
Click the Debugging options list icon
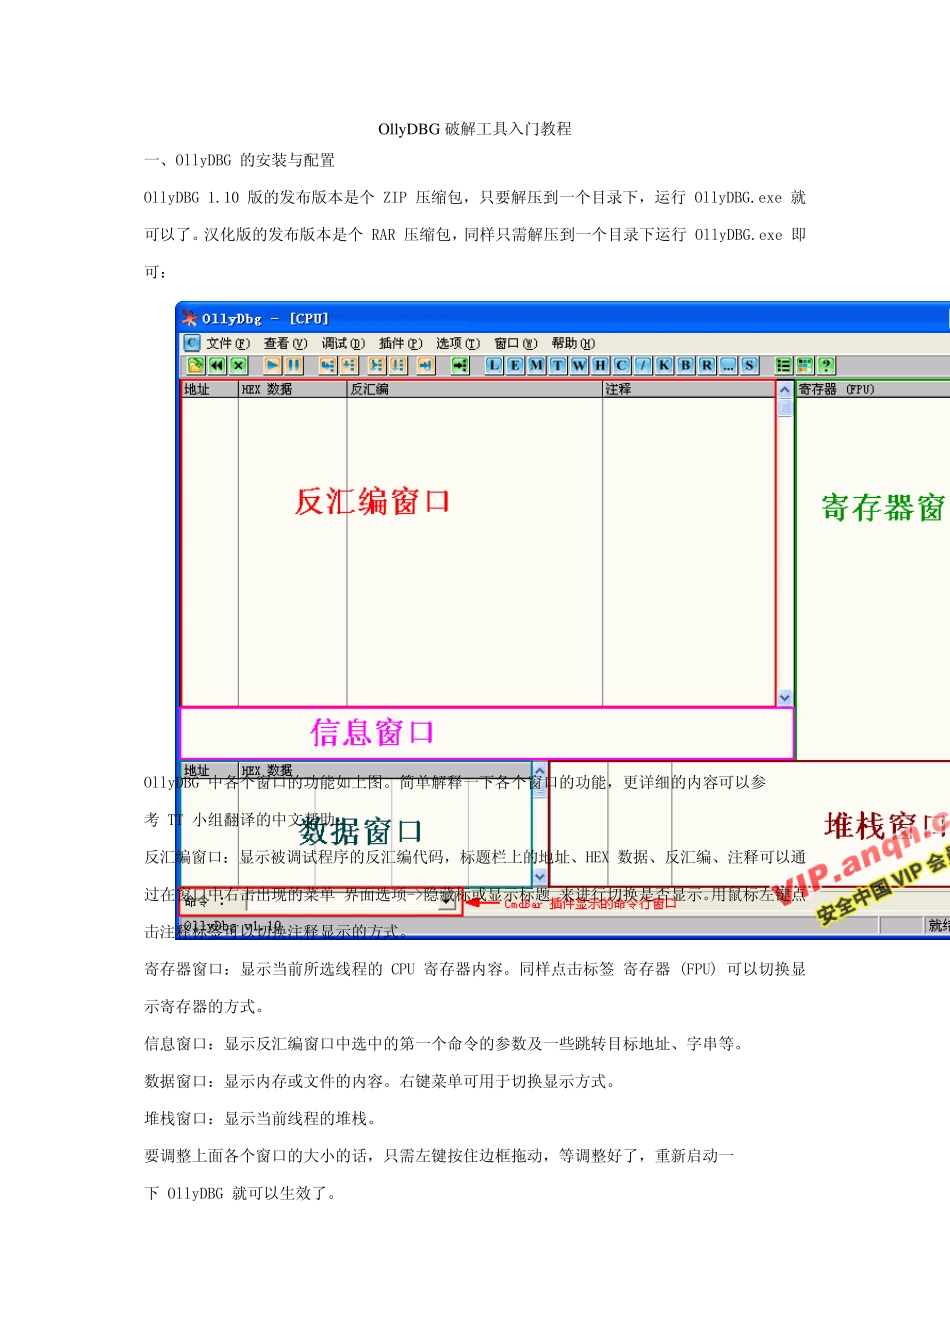784,365
